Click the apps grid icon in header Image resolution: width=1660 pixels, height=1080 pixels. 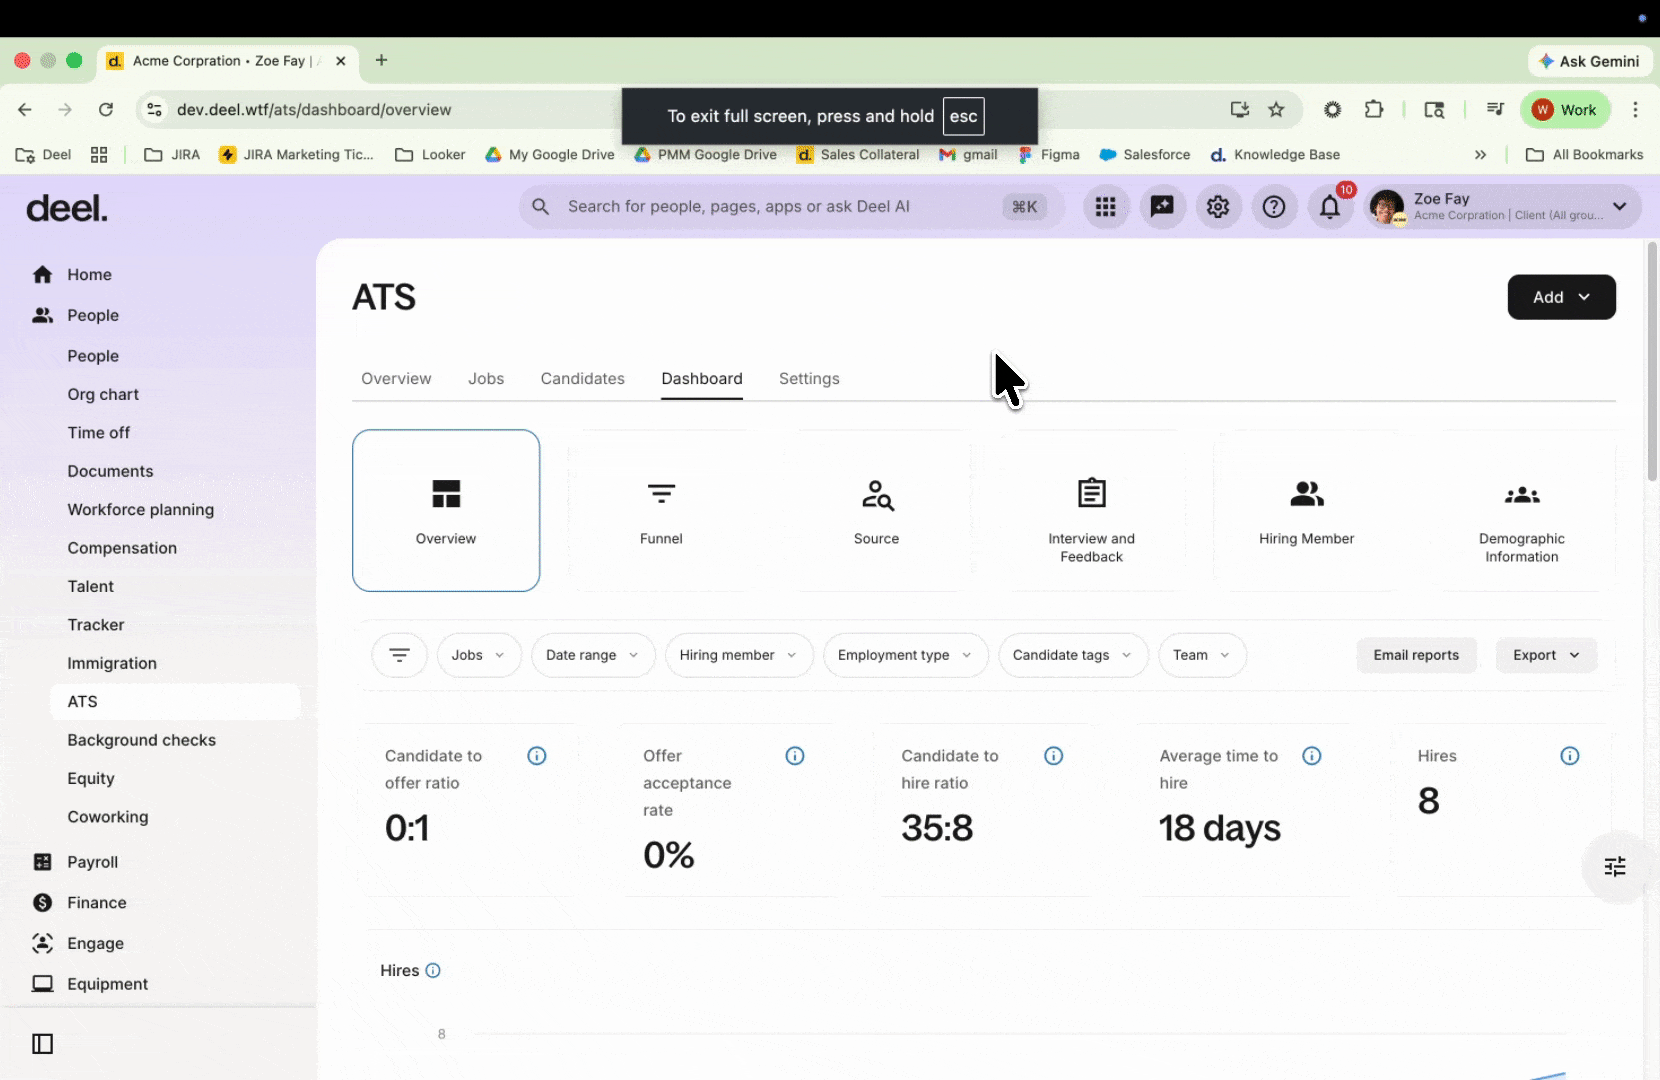pyautogui.click(x=1105, y=207)
